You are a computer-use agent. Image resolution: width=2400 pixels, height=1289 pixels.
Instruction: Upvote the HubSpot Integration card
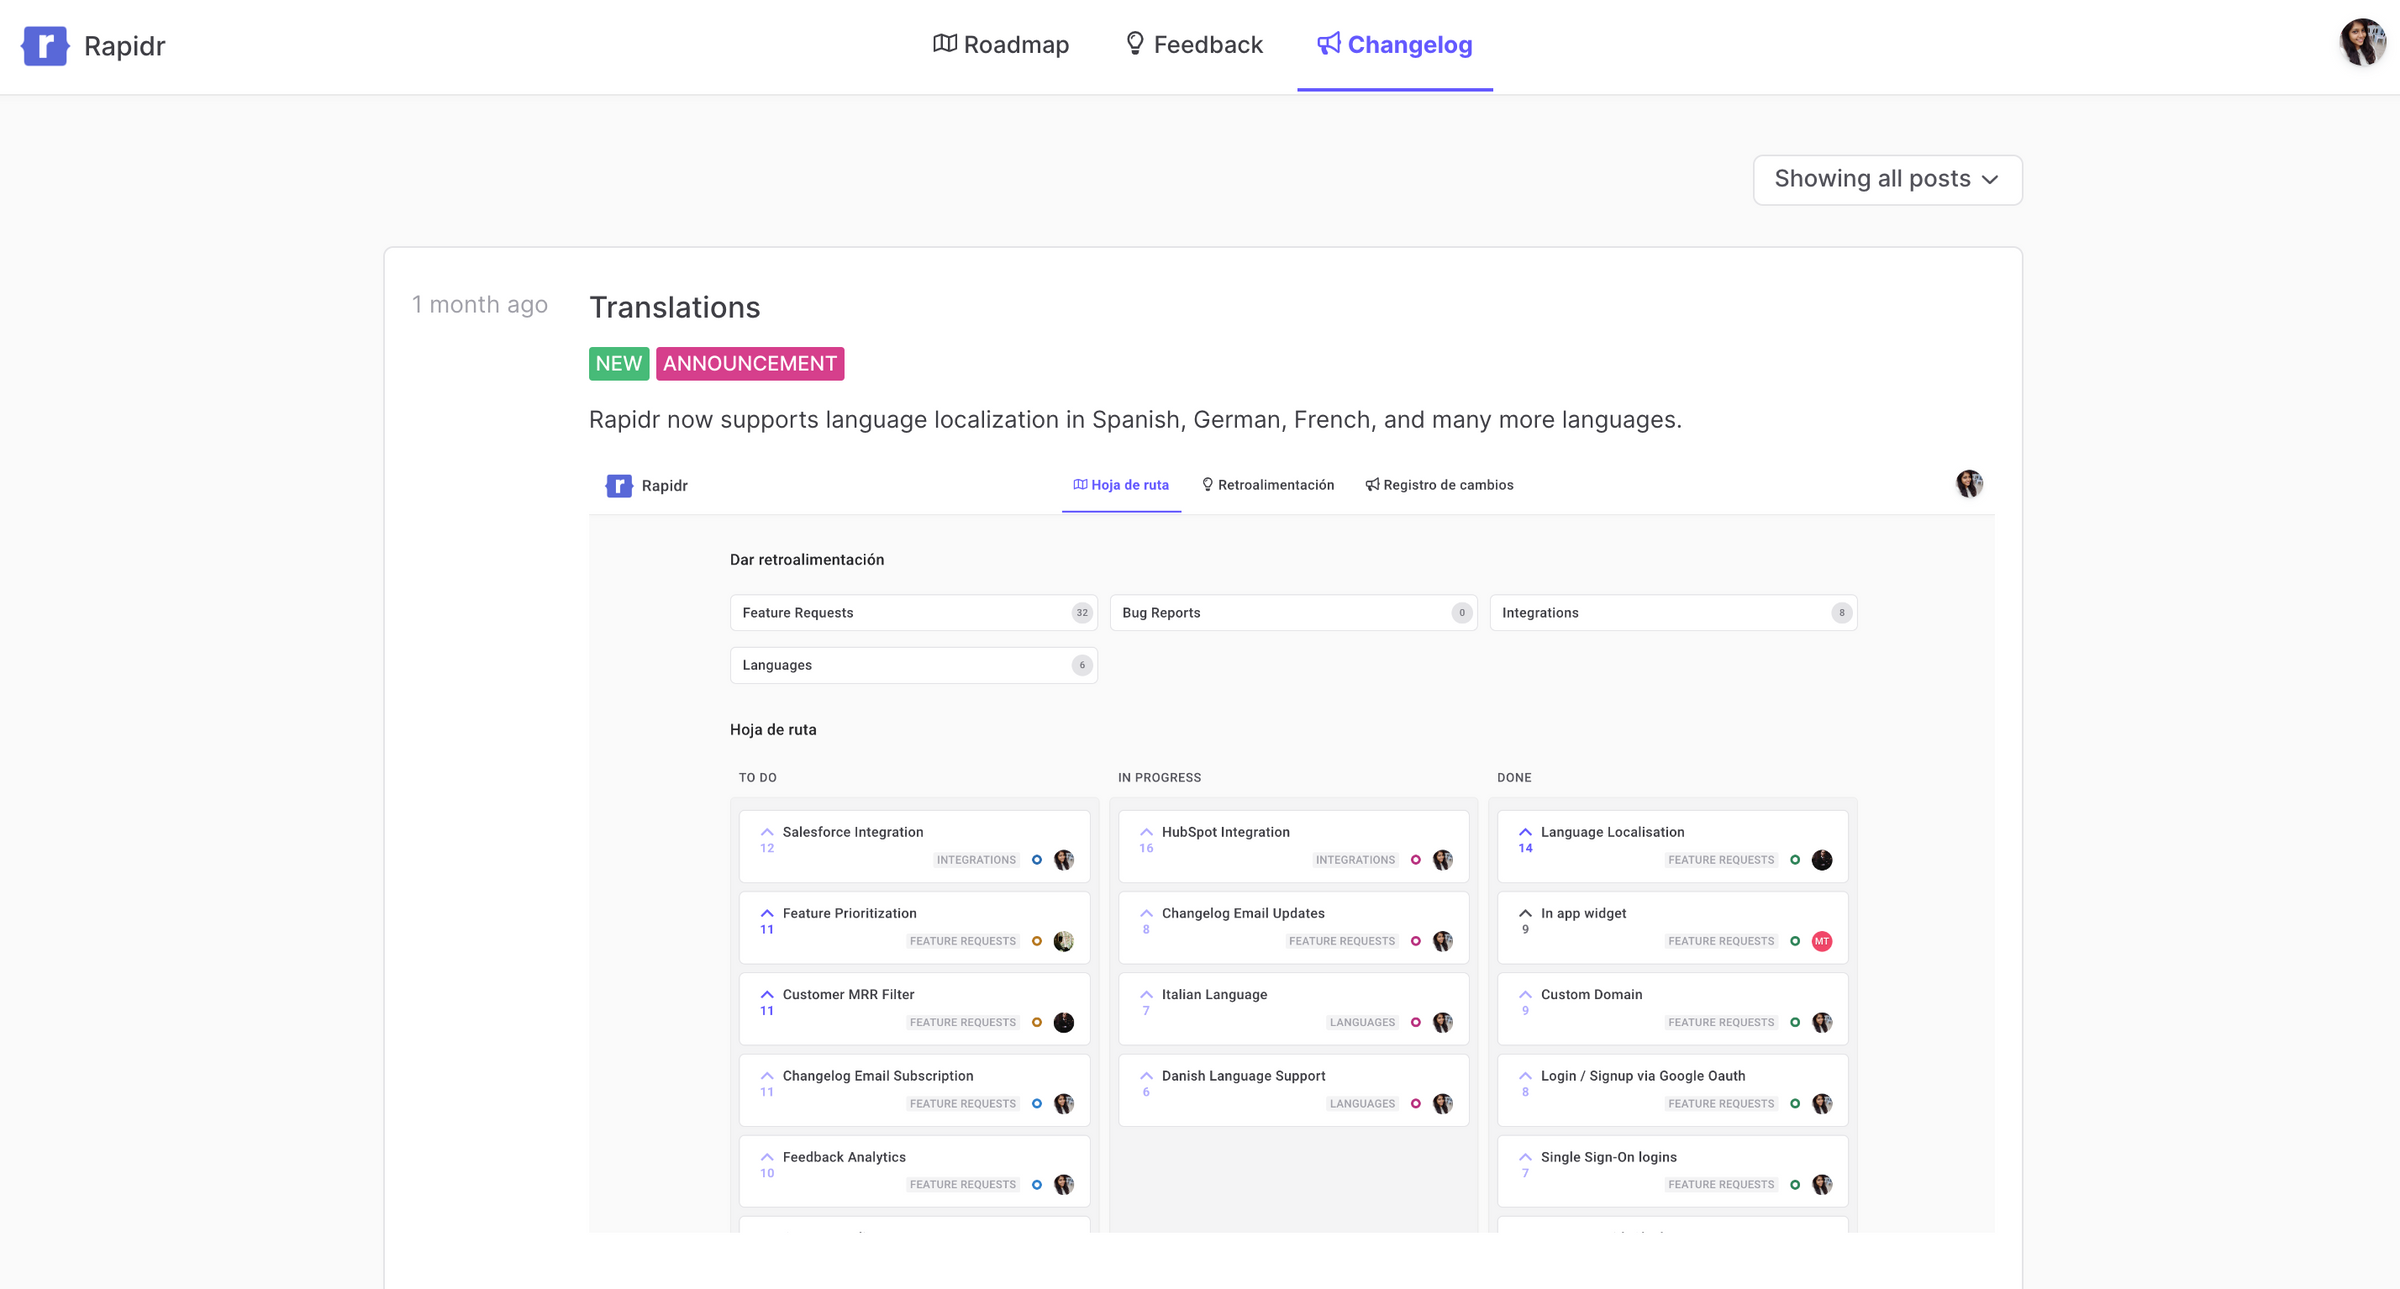pyautogui.click(x=1146, y=831)
